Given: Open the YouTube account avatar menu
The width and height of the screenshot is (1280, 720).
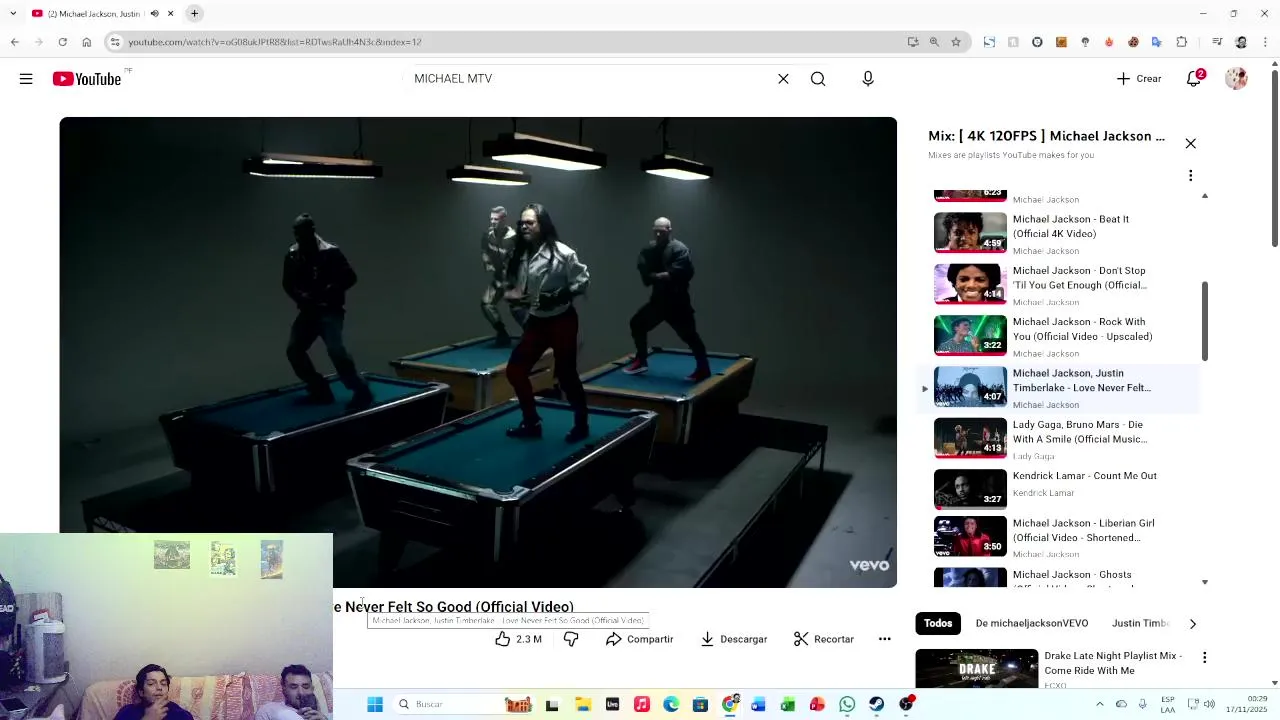Looking at the screenshot, I should [1236, 79].
